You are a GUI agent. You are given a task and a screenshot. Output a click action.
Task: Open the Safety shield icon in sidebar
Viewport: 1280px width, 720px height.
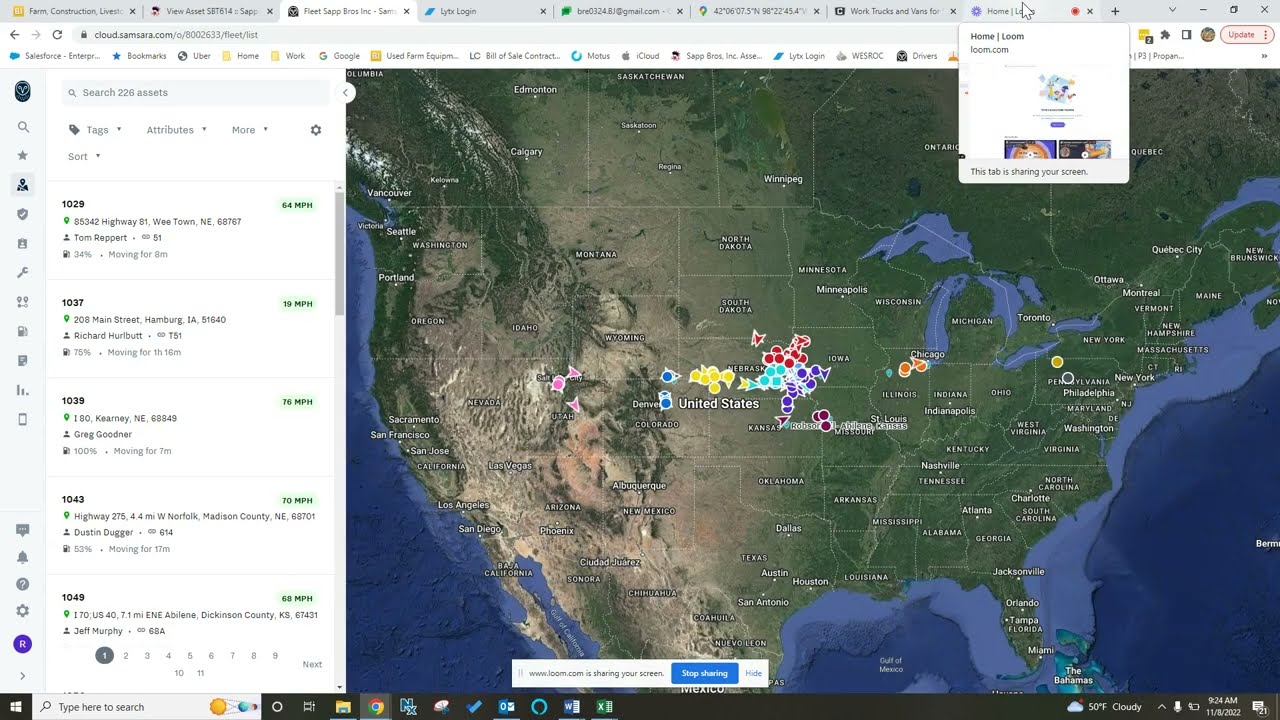click(23, 214)
